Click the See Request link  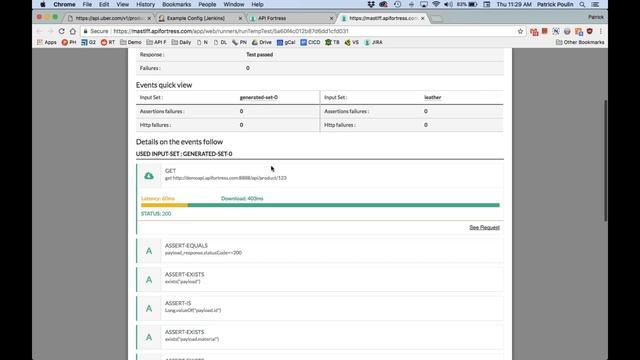click(x=484, y=227)
